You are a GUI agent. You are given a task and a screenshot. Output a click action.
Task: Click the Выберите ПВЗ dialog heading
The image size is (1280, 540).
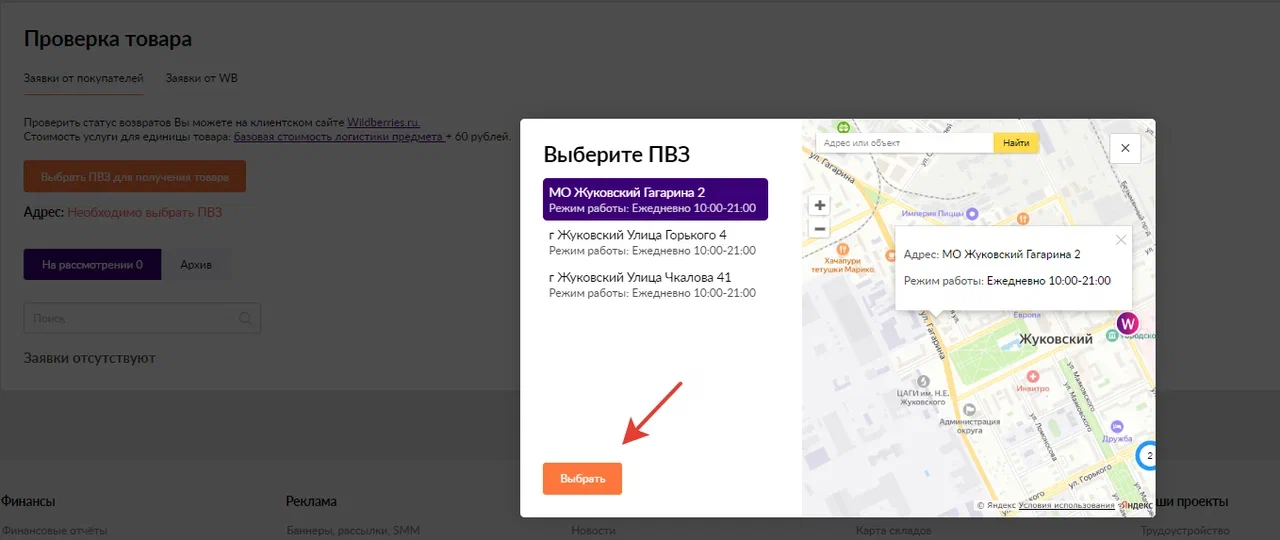[x=617, y=154]
